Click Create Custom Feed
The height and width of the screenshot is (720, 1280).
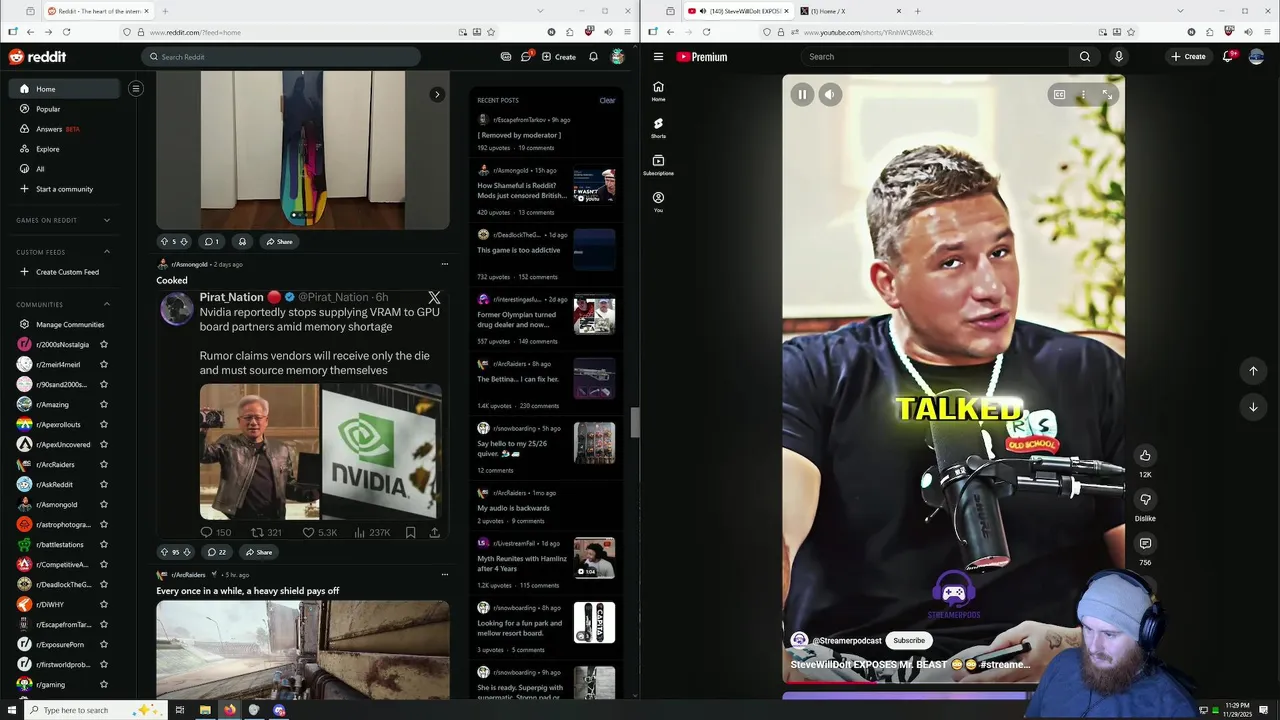coord(64,272)
